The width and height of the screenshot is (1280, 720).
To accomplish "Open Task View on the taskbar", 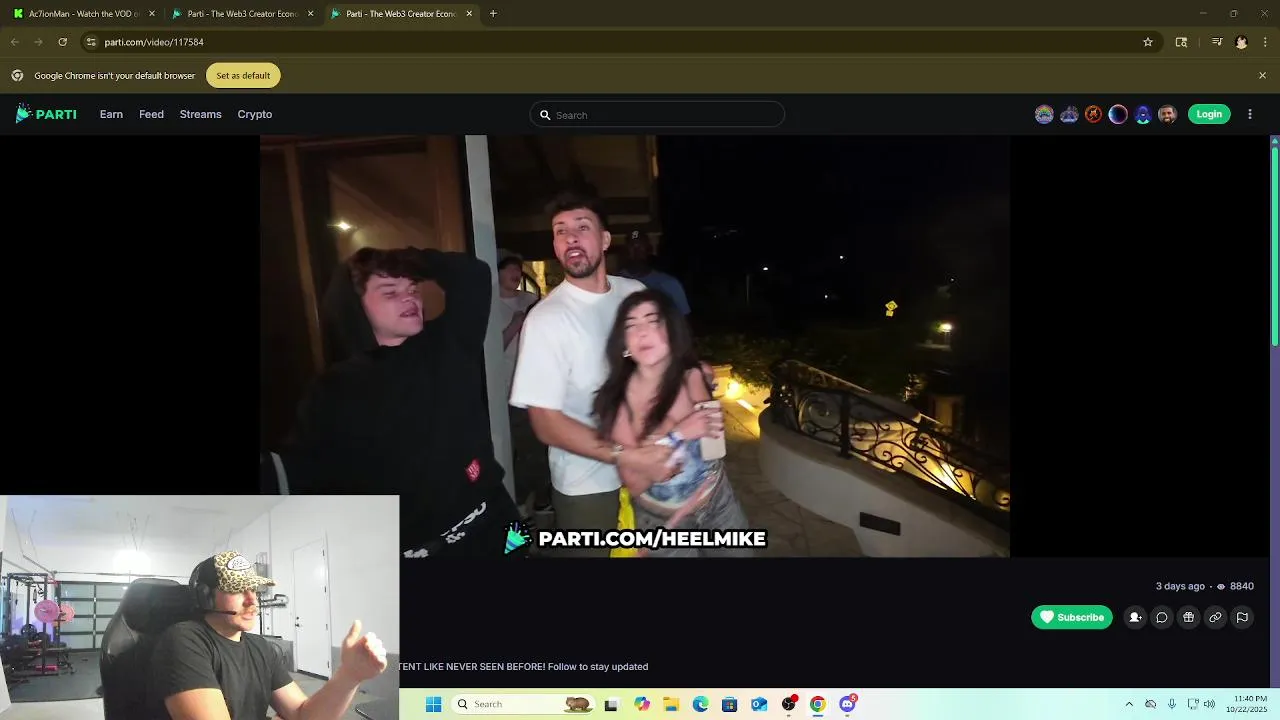I will [x=611, y=704].
